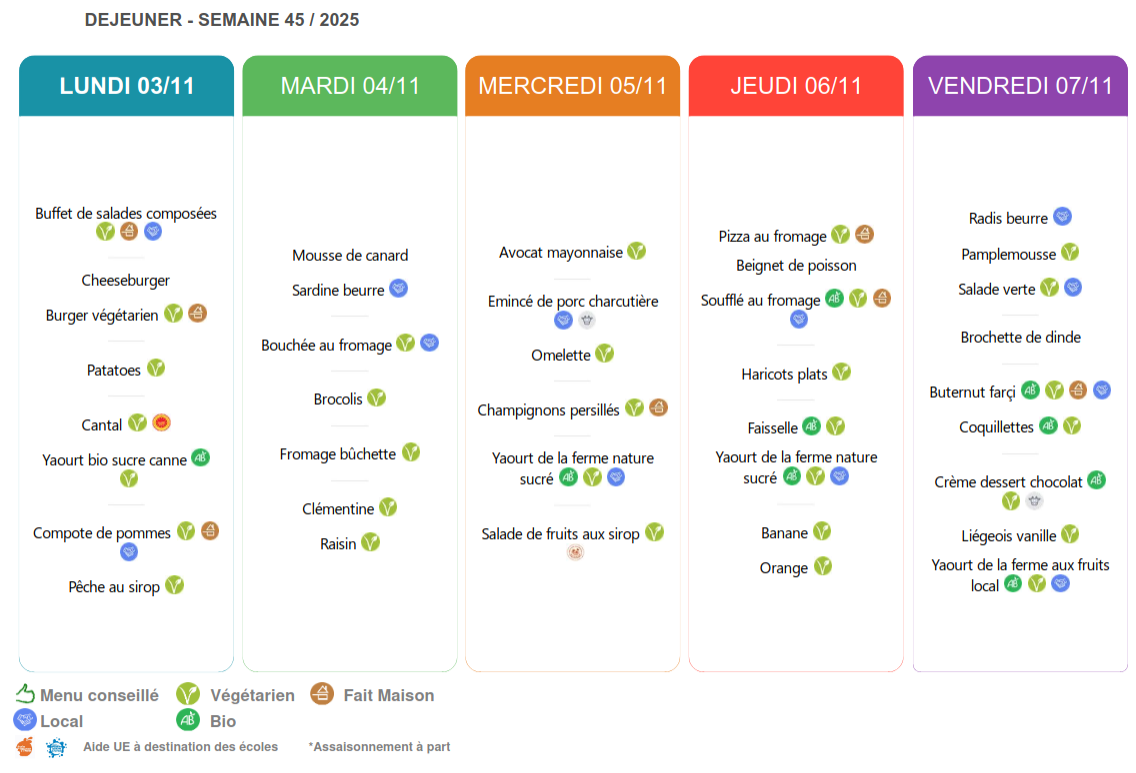1136x773 pixels.
Task: Click the bio icon next to Faisselle
Action: coord(812,427)
